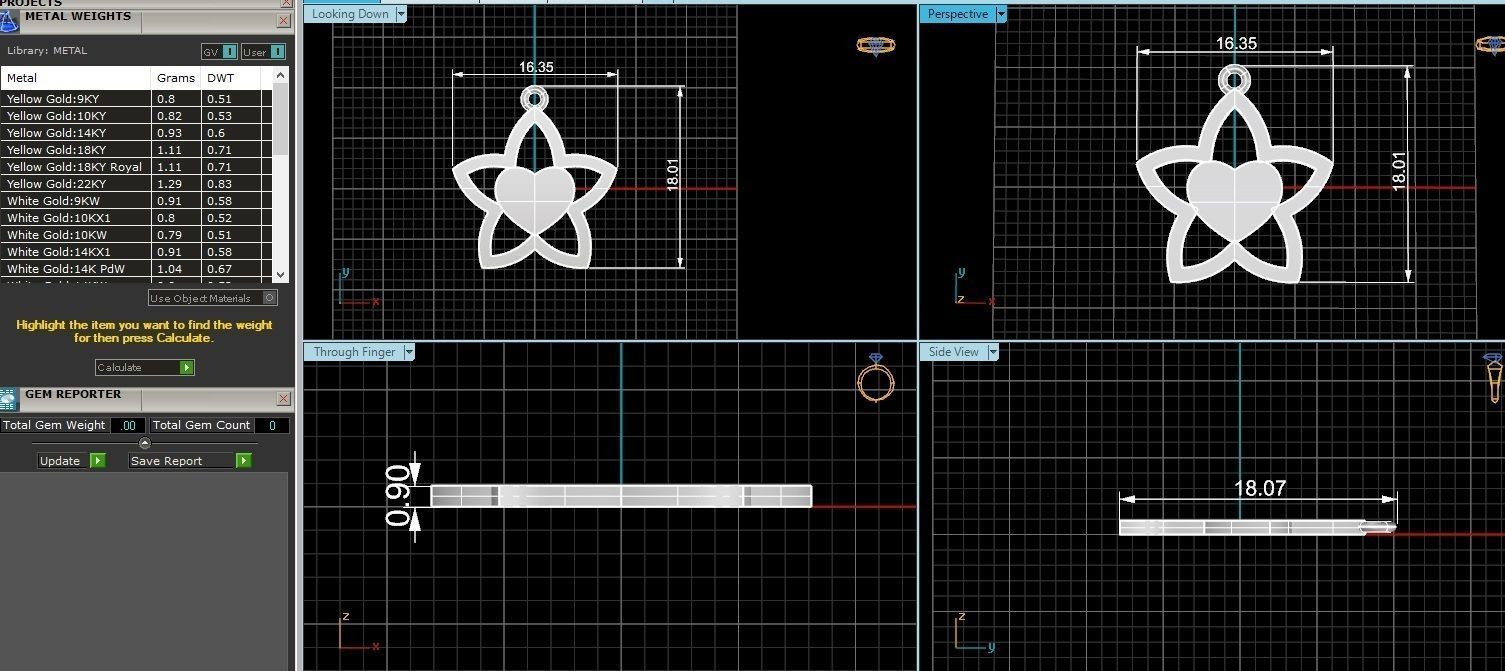Close the Gem Reporter panel

pos(284,398)
